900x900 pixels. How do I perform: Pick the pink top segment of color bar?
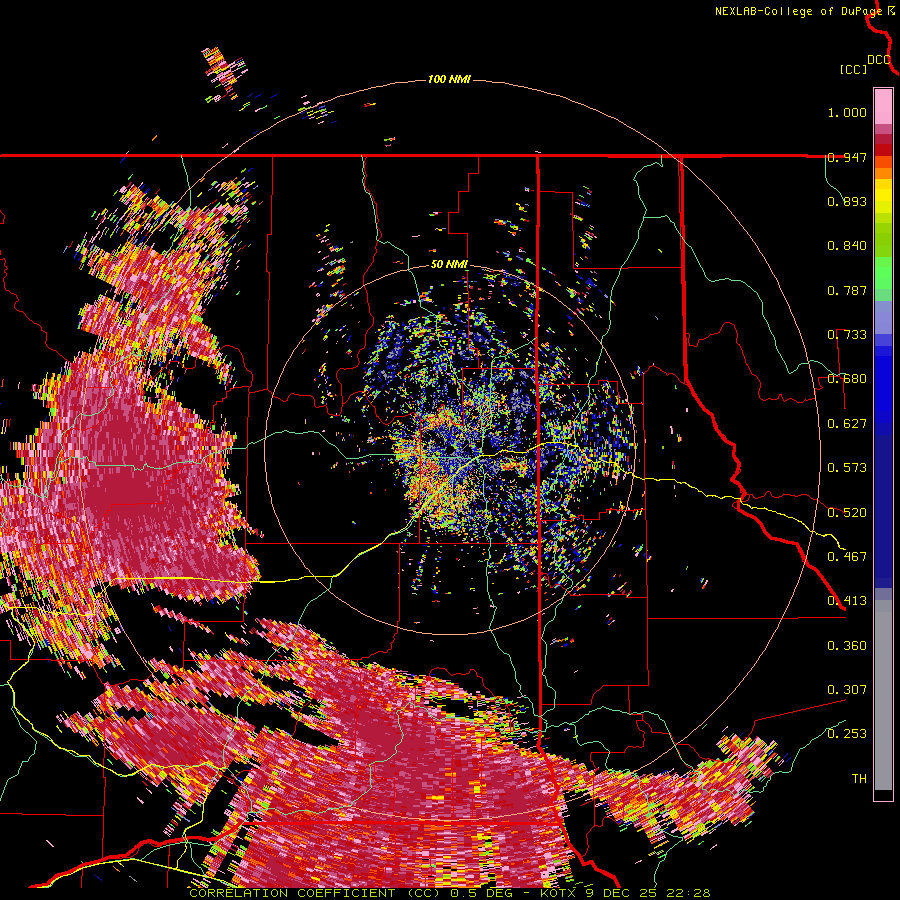pos(883,106)
